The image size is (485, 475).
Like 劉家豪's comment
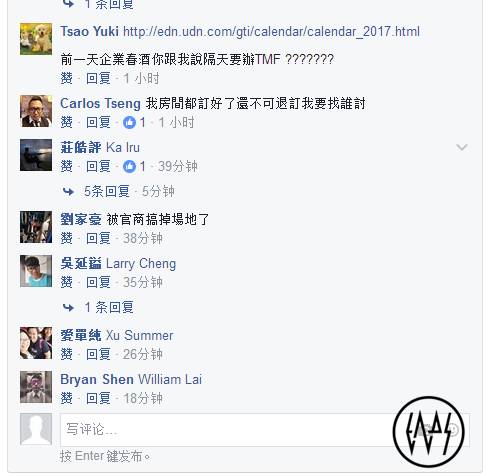(66, 238)
